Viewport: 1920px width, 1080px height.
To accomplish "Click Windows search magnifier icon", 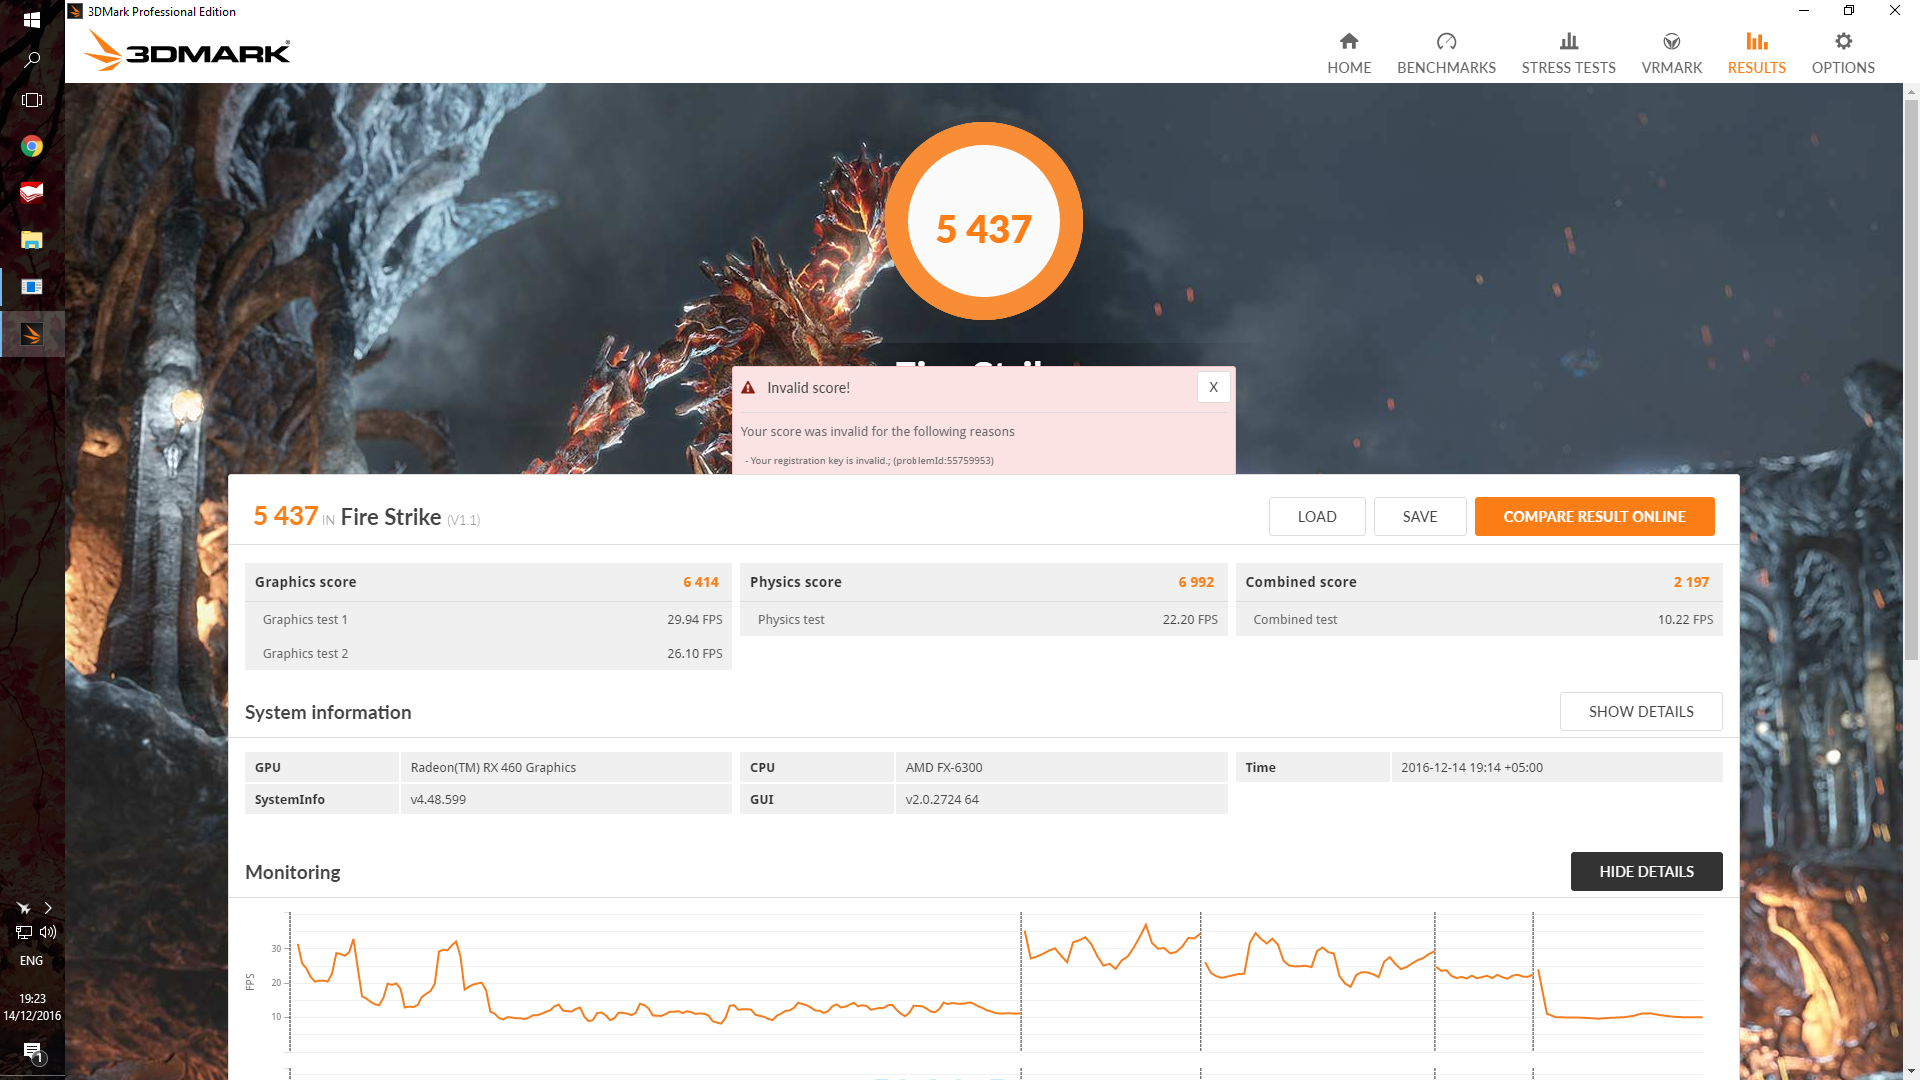I will pyautogui.click(x=32, y=60).
